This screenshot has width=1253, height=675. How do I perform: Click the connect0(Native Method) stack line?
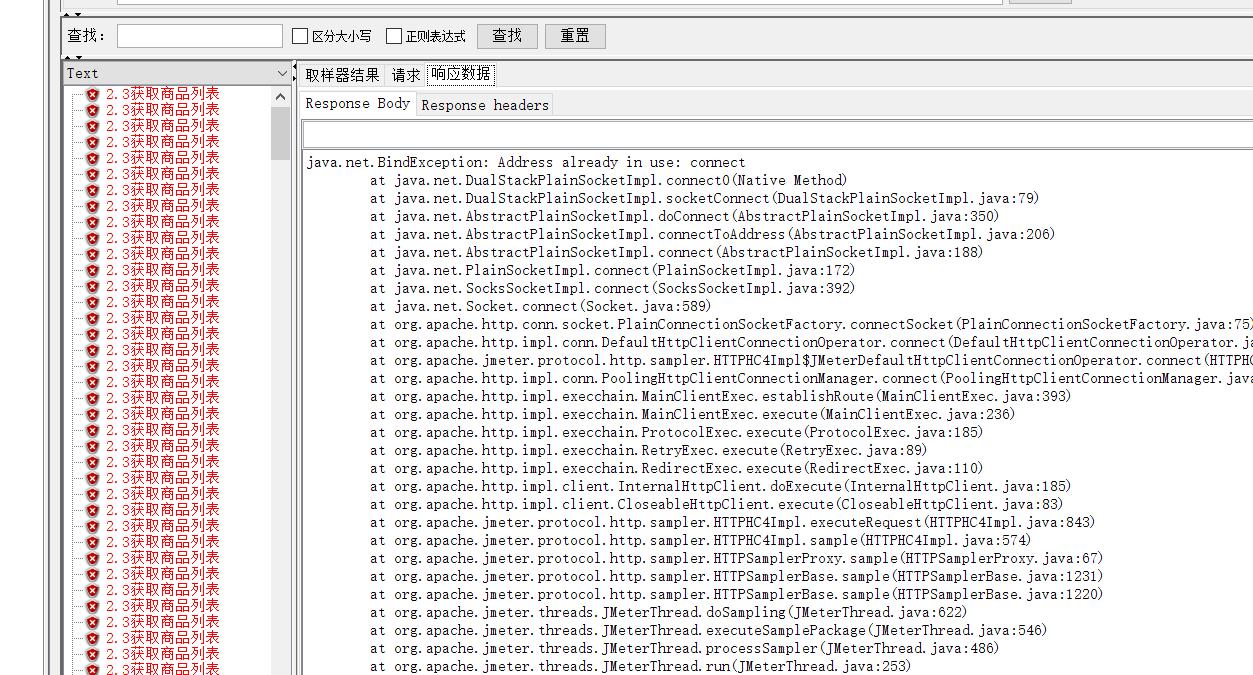[608, 180]
